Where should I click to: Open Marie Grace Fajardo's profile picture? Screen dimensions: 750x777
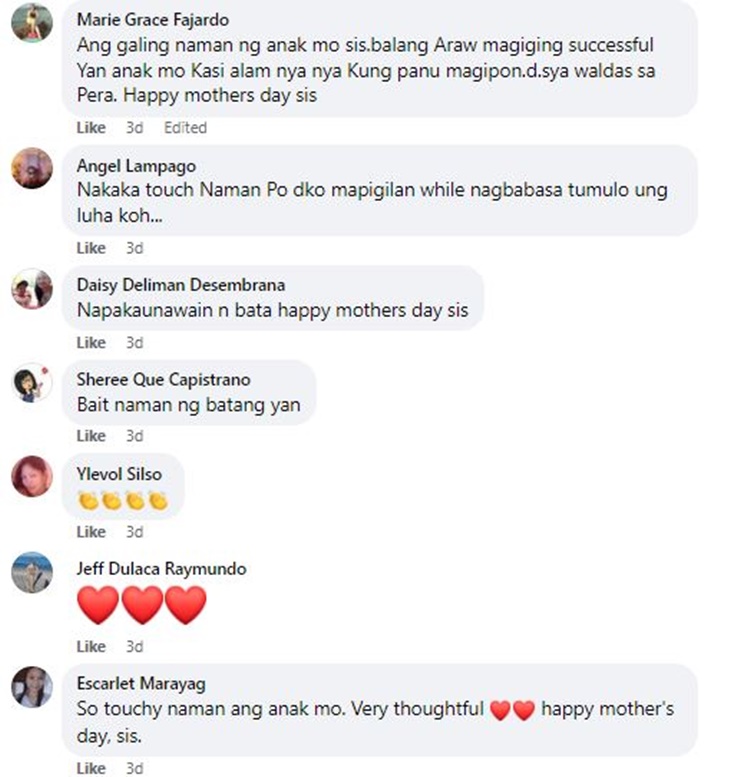(32, 22)
